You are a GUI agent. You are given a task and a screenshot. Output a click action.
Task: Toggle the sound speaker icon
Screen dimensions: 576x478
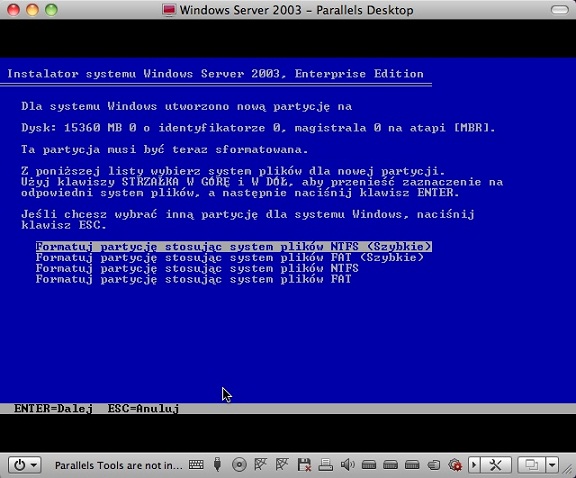[347, 465]
